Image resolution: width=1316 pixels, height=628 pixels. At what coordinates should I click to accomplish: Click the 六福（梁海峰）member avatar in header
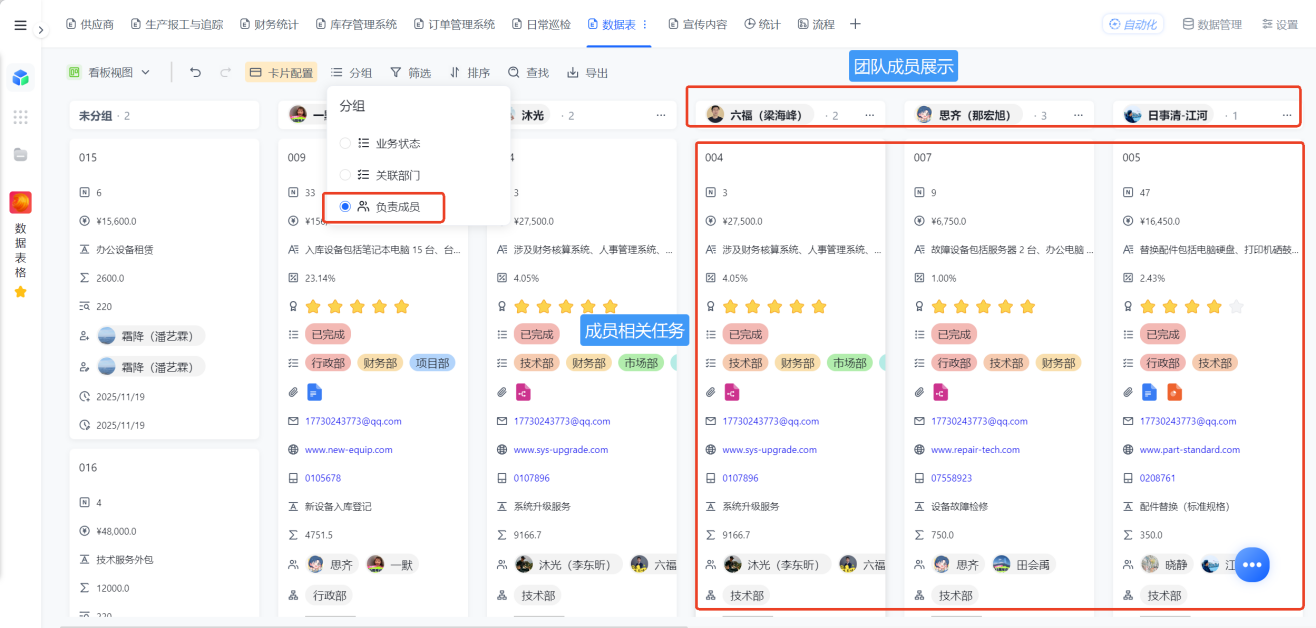(715, 115)
